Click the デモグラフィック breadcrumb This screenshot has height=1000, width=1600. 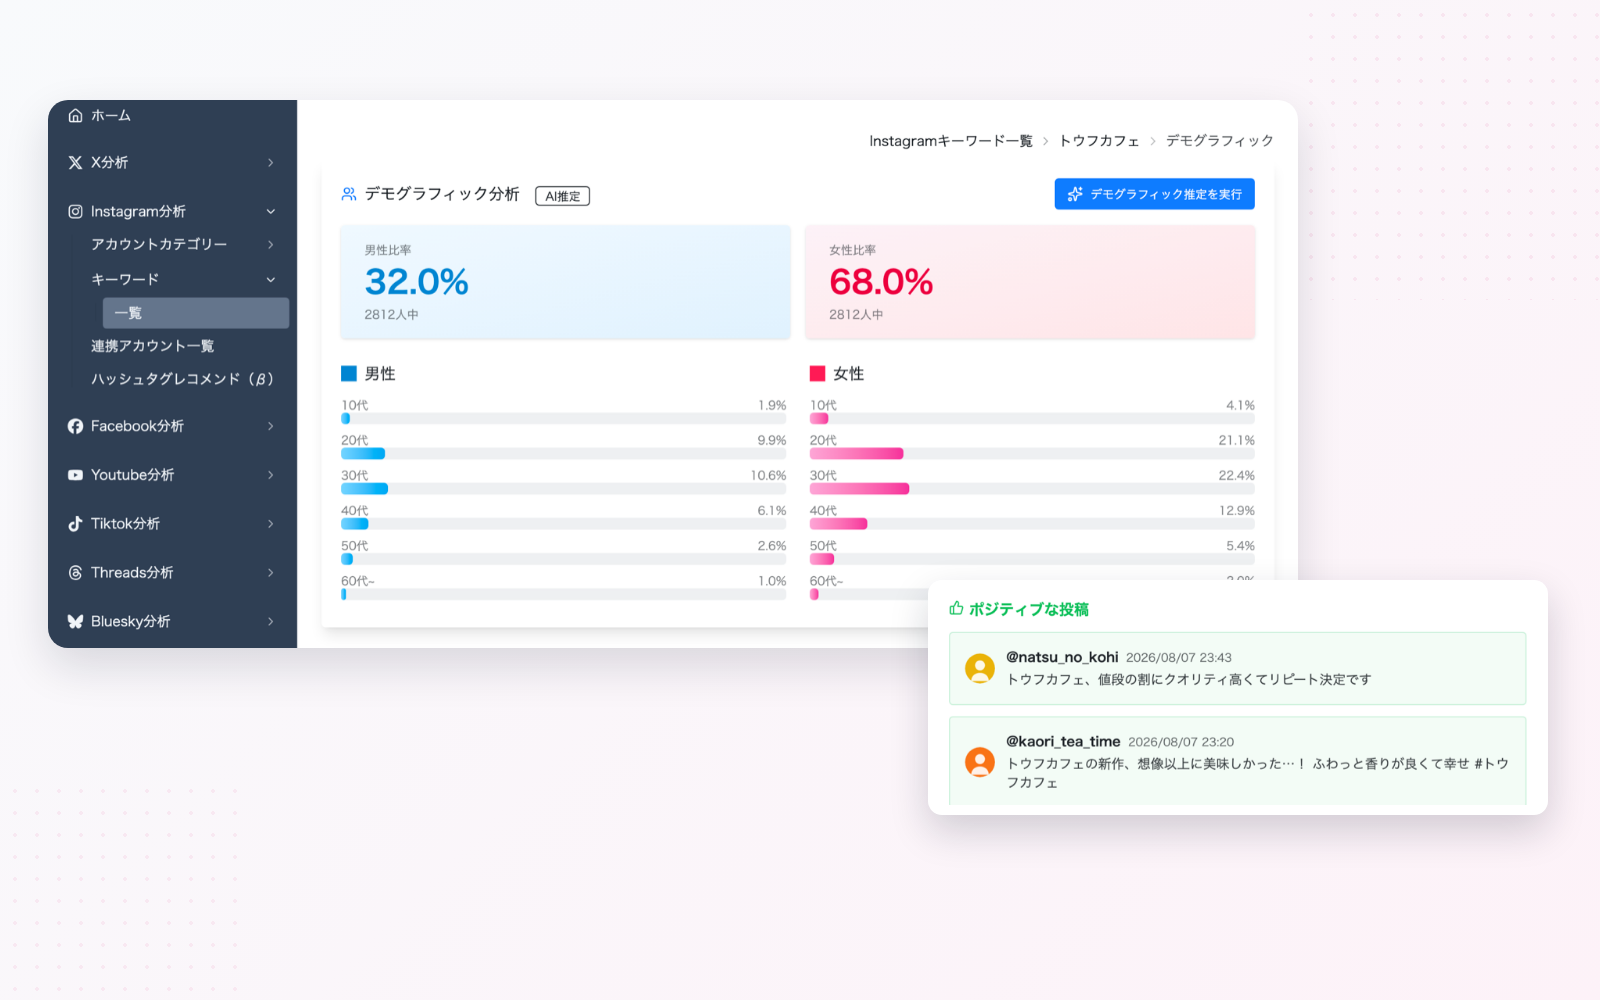pyautogui.click(x=1219, y=141)
